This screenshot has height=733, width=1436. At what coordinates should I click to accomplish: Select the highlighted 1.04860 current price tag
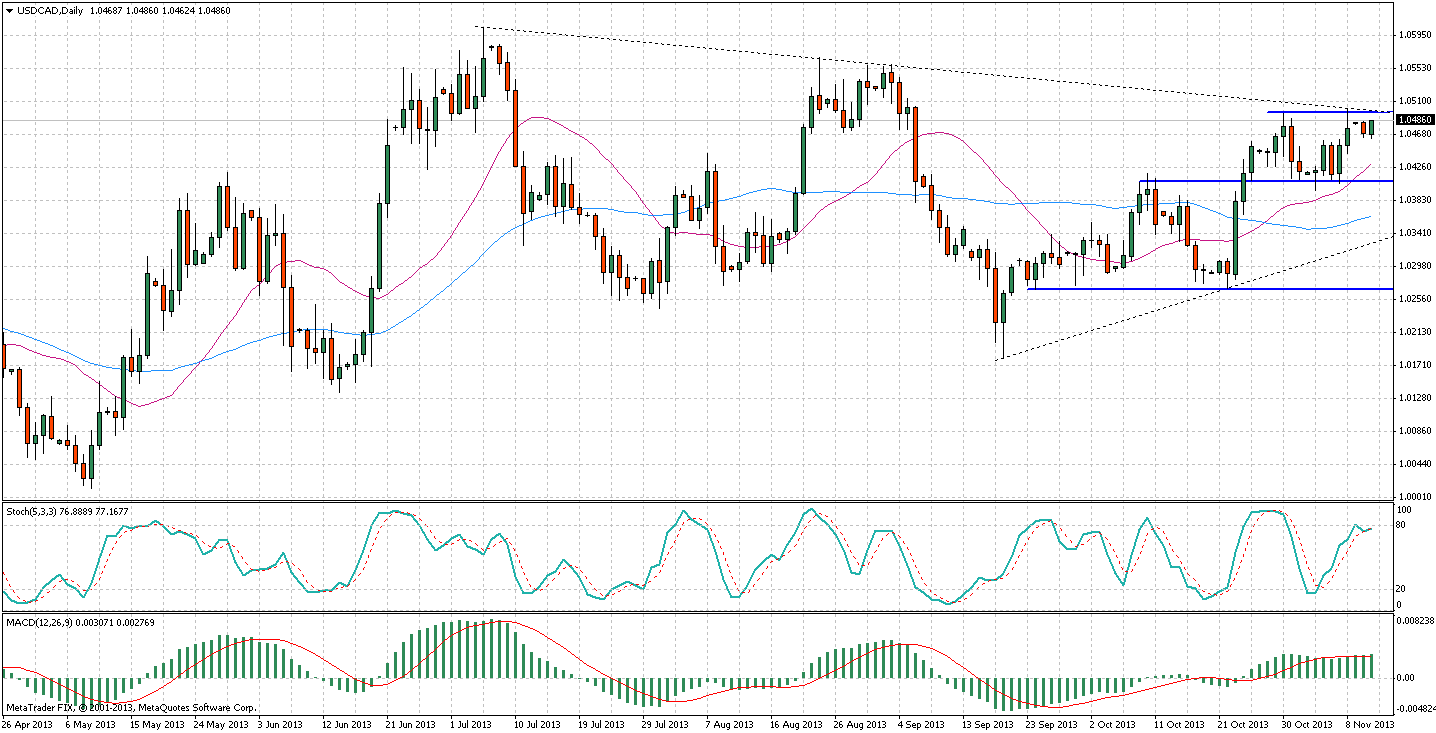tap(1414, 119)
